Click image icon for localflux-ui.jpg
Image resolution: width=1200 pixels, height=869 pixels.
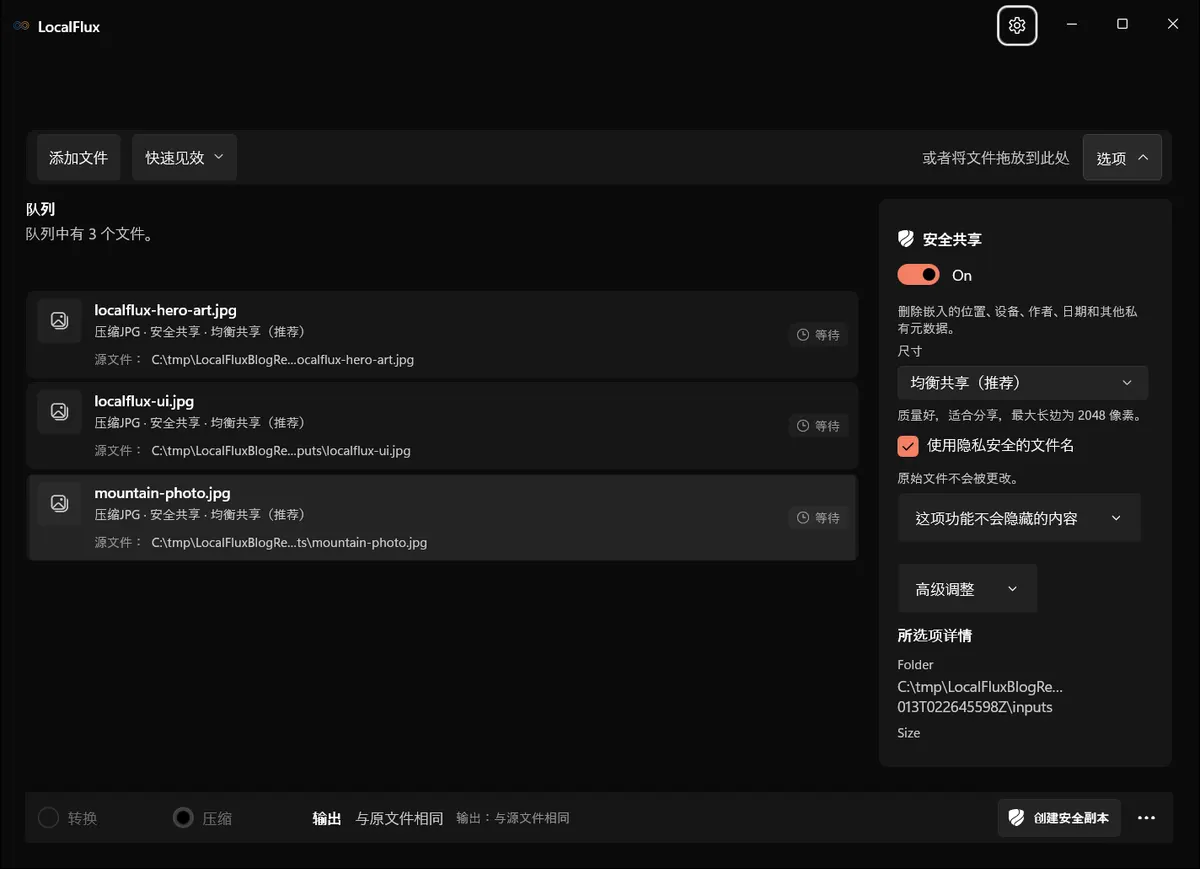(59, 411)
